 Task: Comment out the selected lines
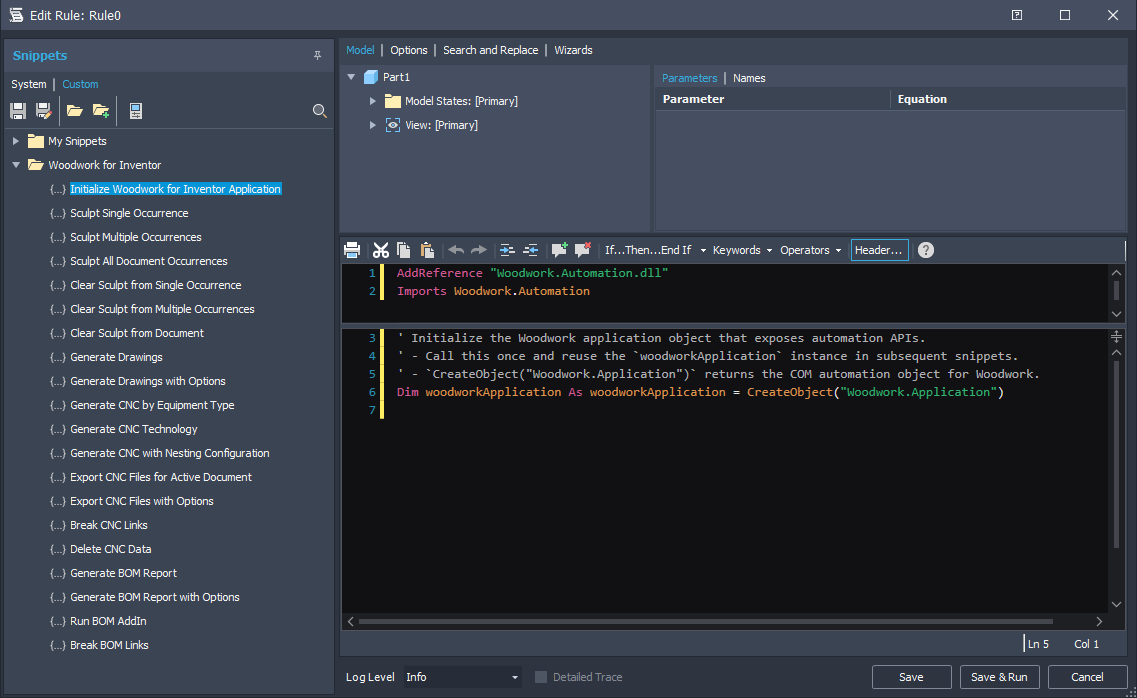tap(559, 250)
